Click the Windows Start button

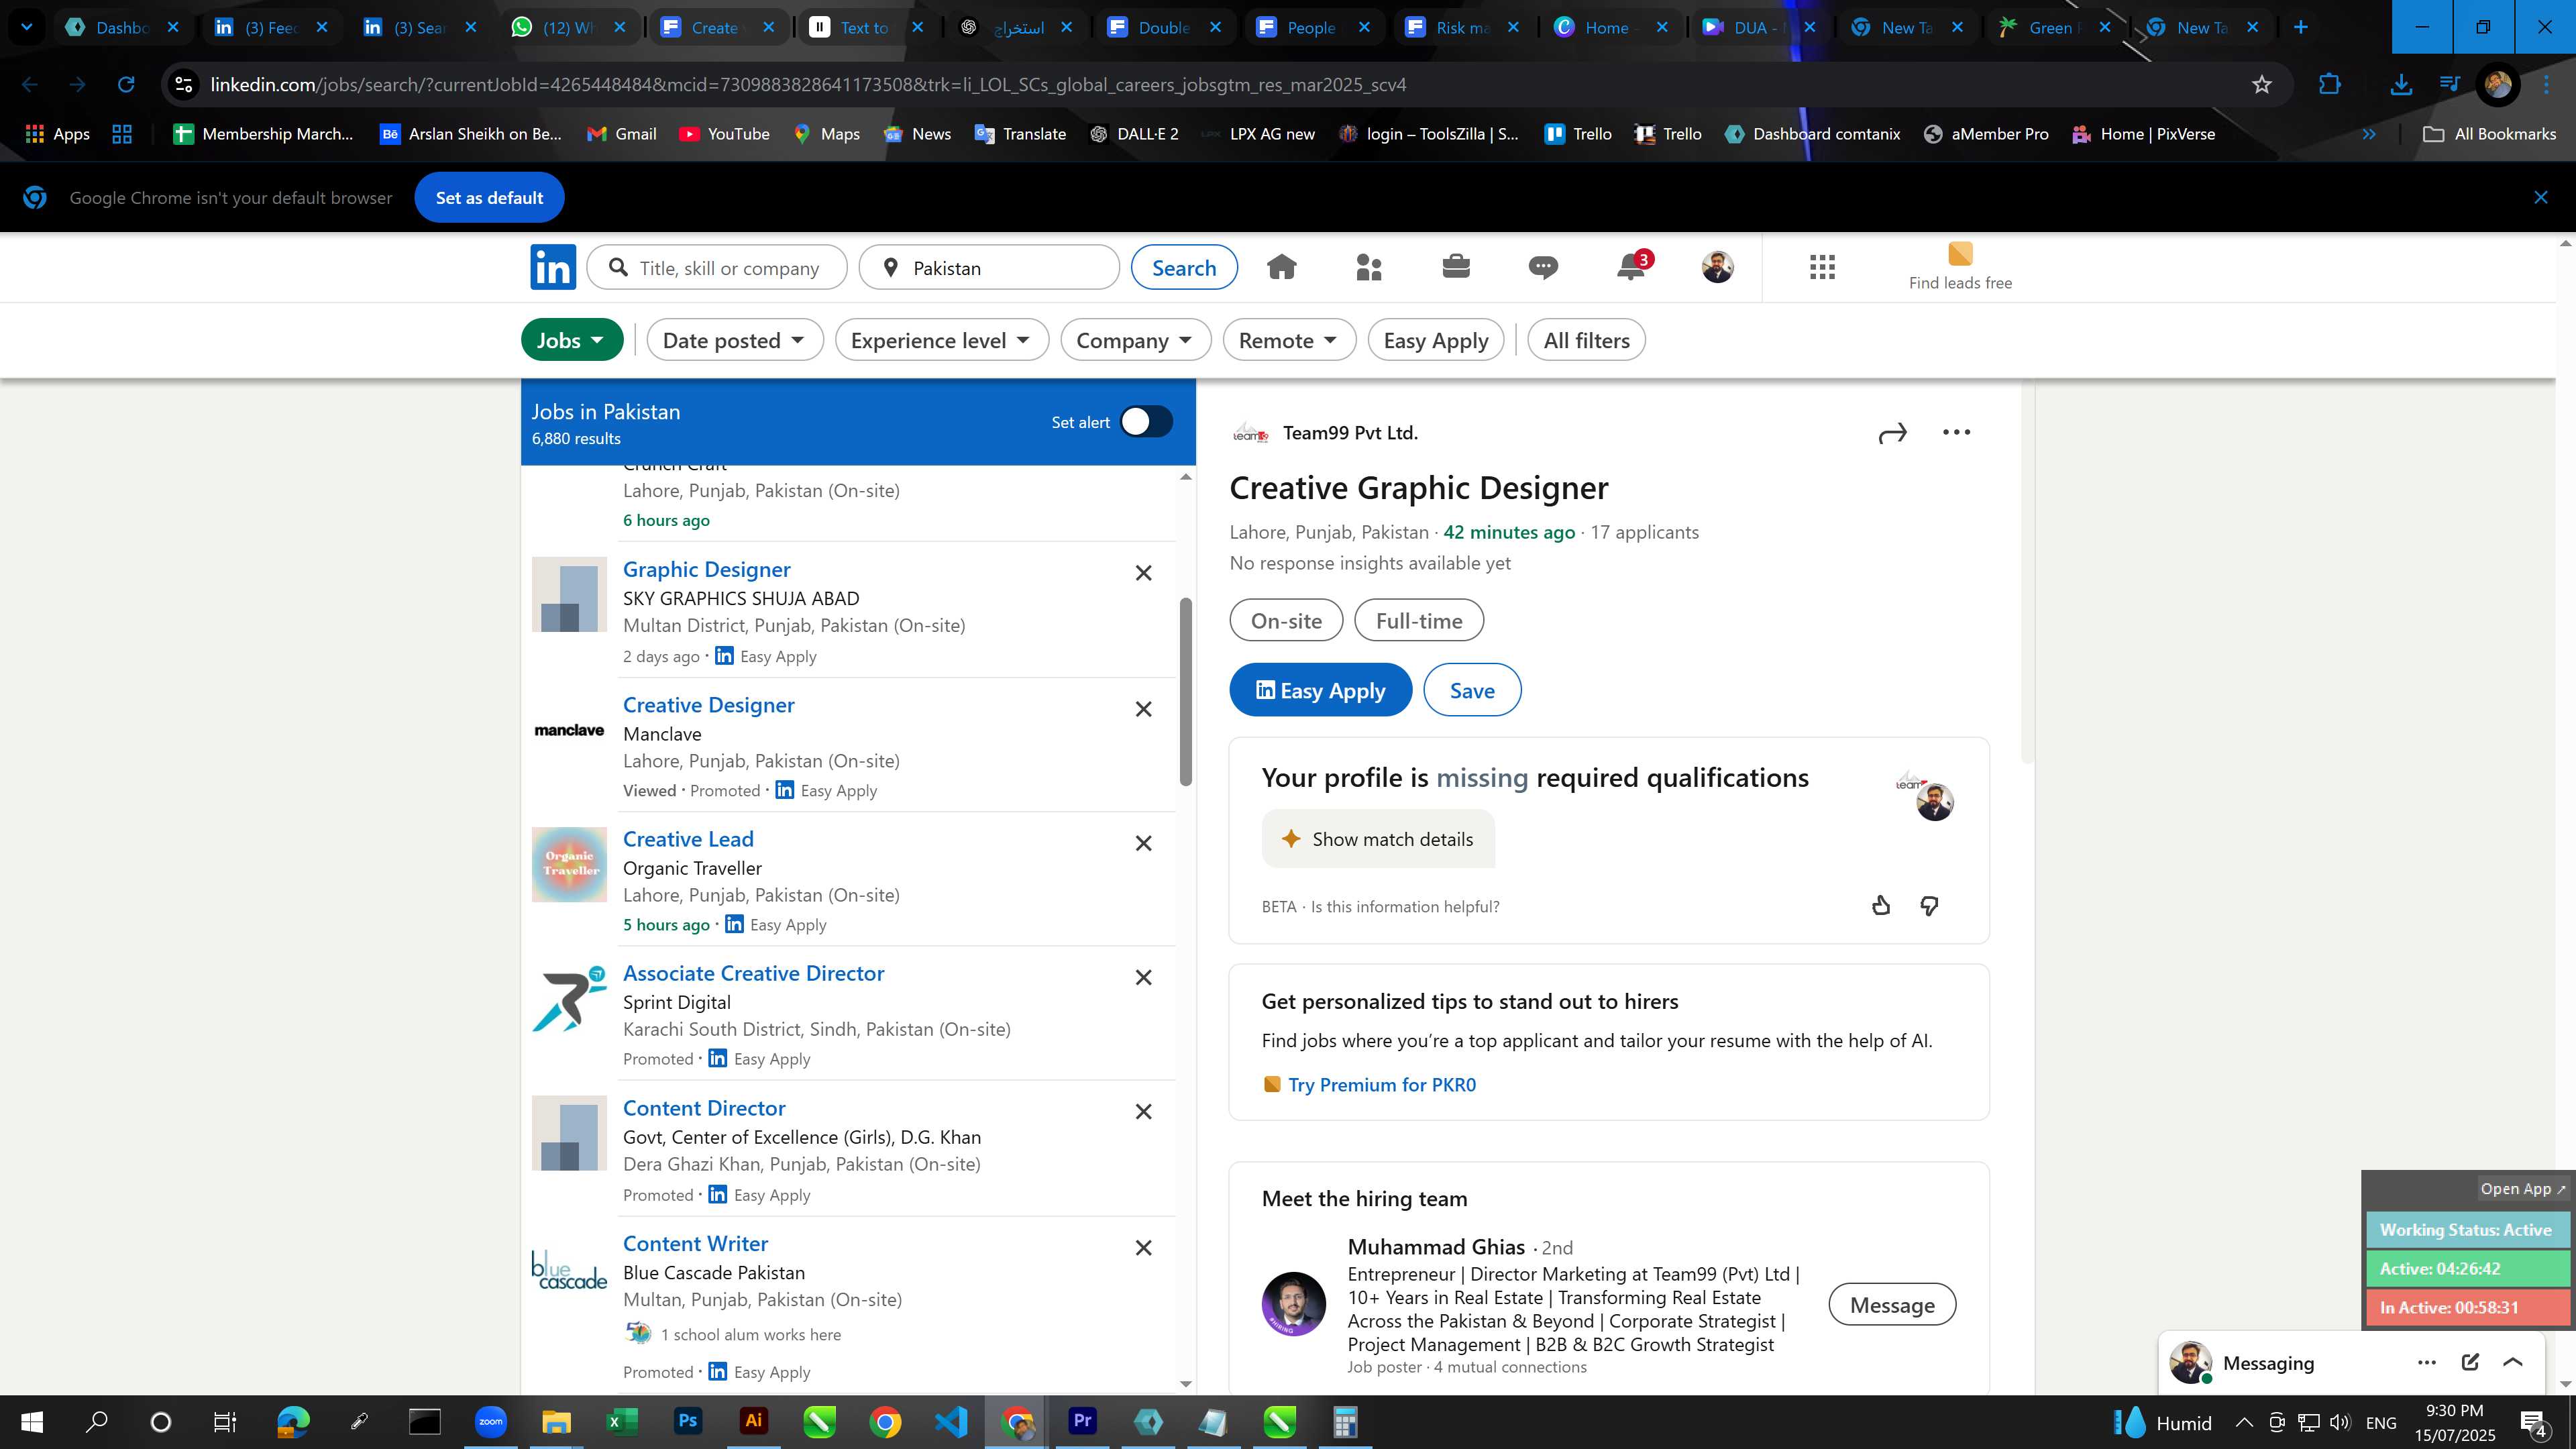tap(32, 1421)
